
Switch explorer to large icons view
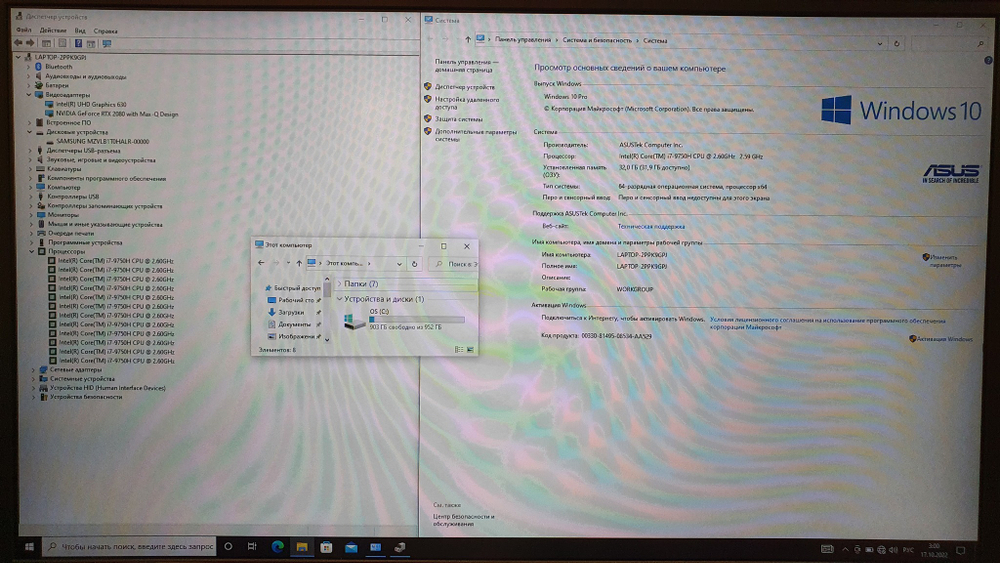(471, 349)
